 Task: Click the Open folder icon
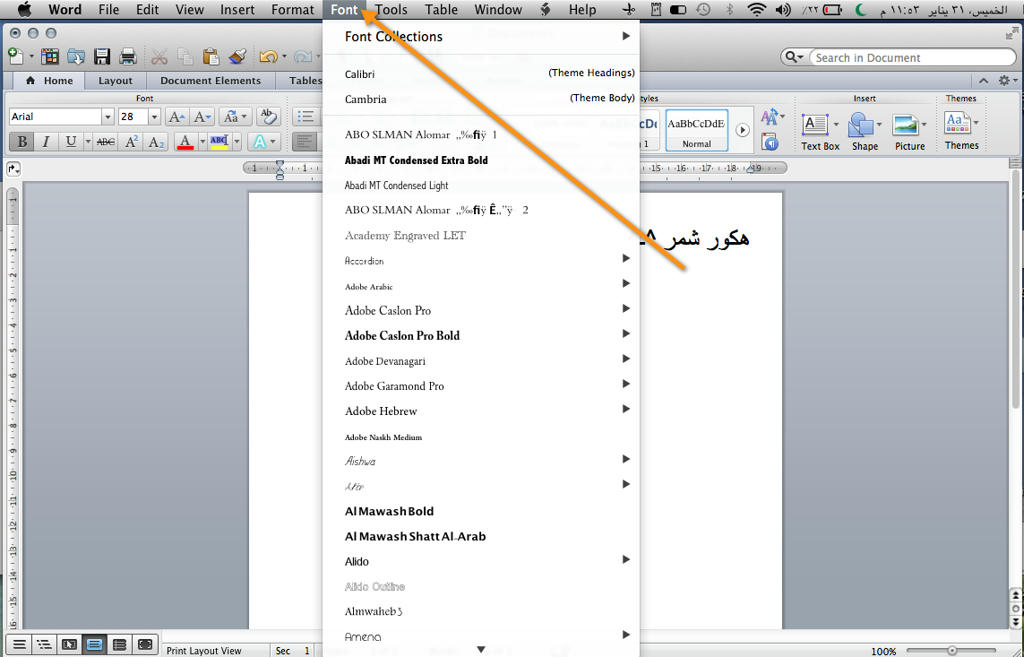tap(76, 57)
